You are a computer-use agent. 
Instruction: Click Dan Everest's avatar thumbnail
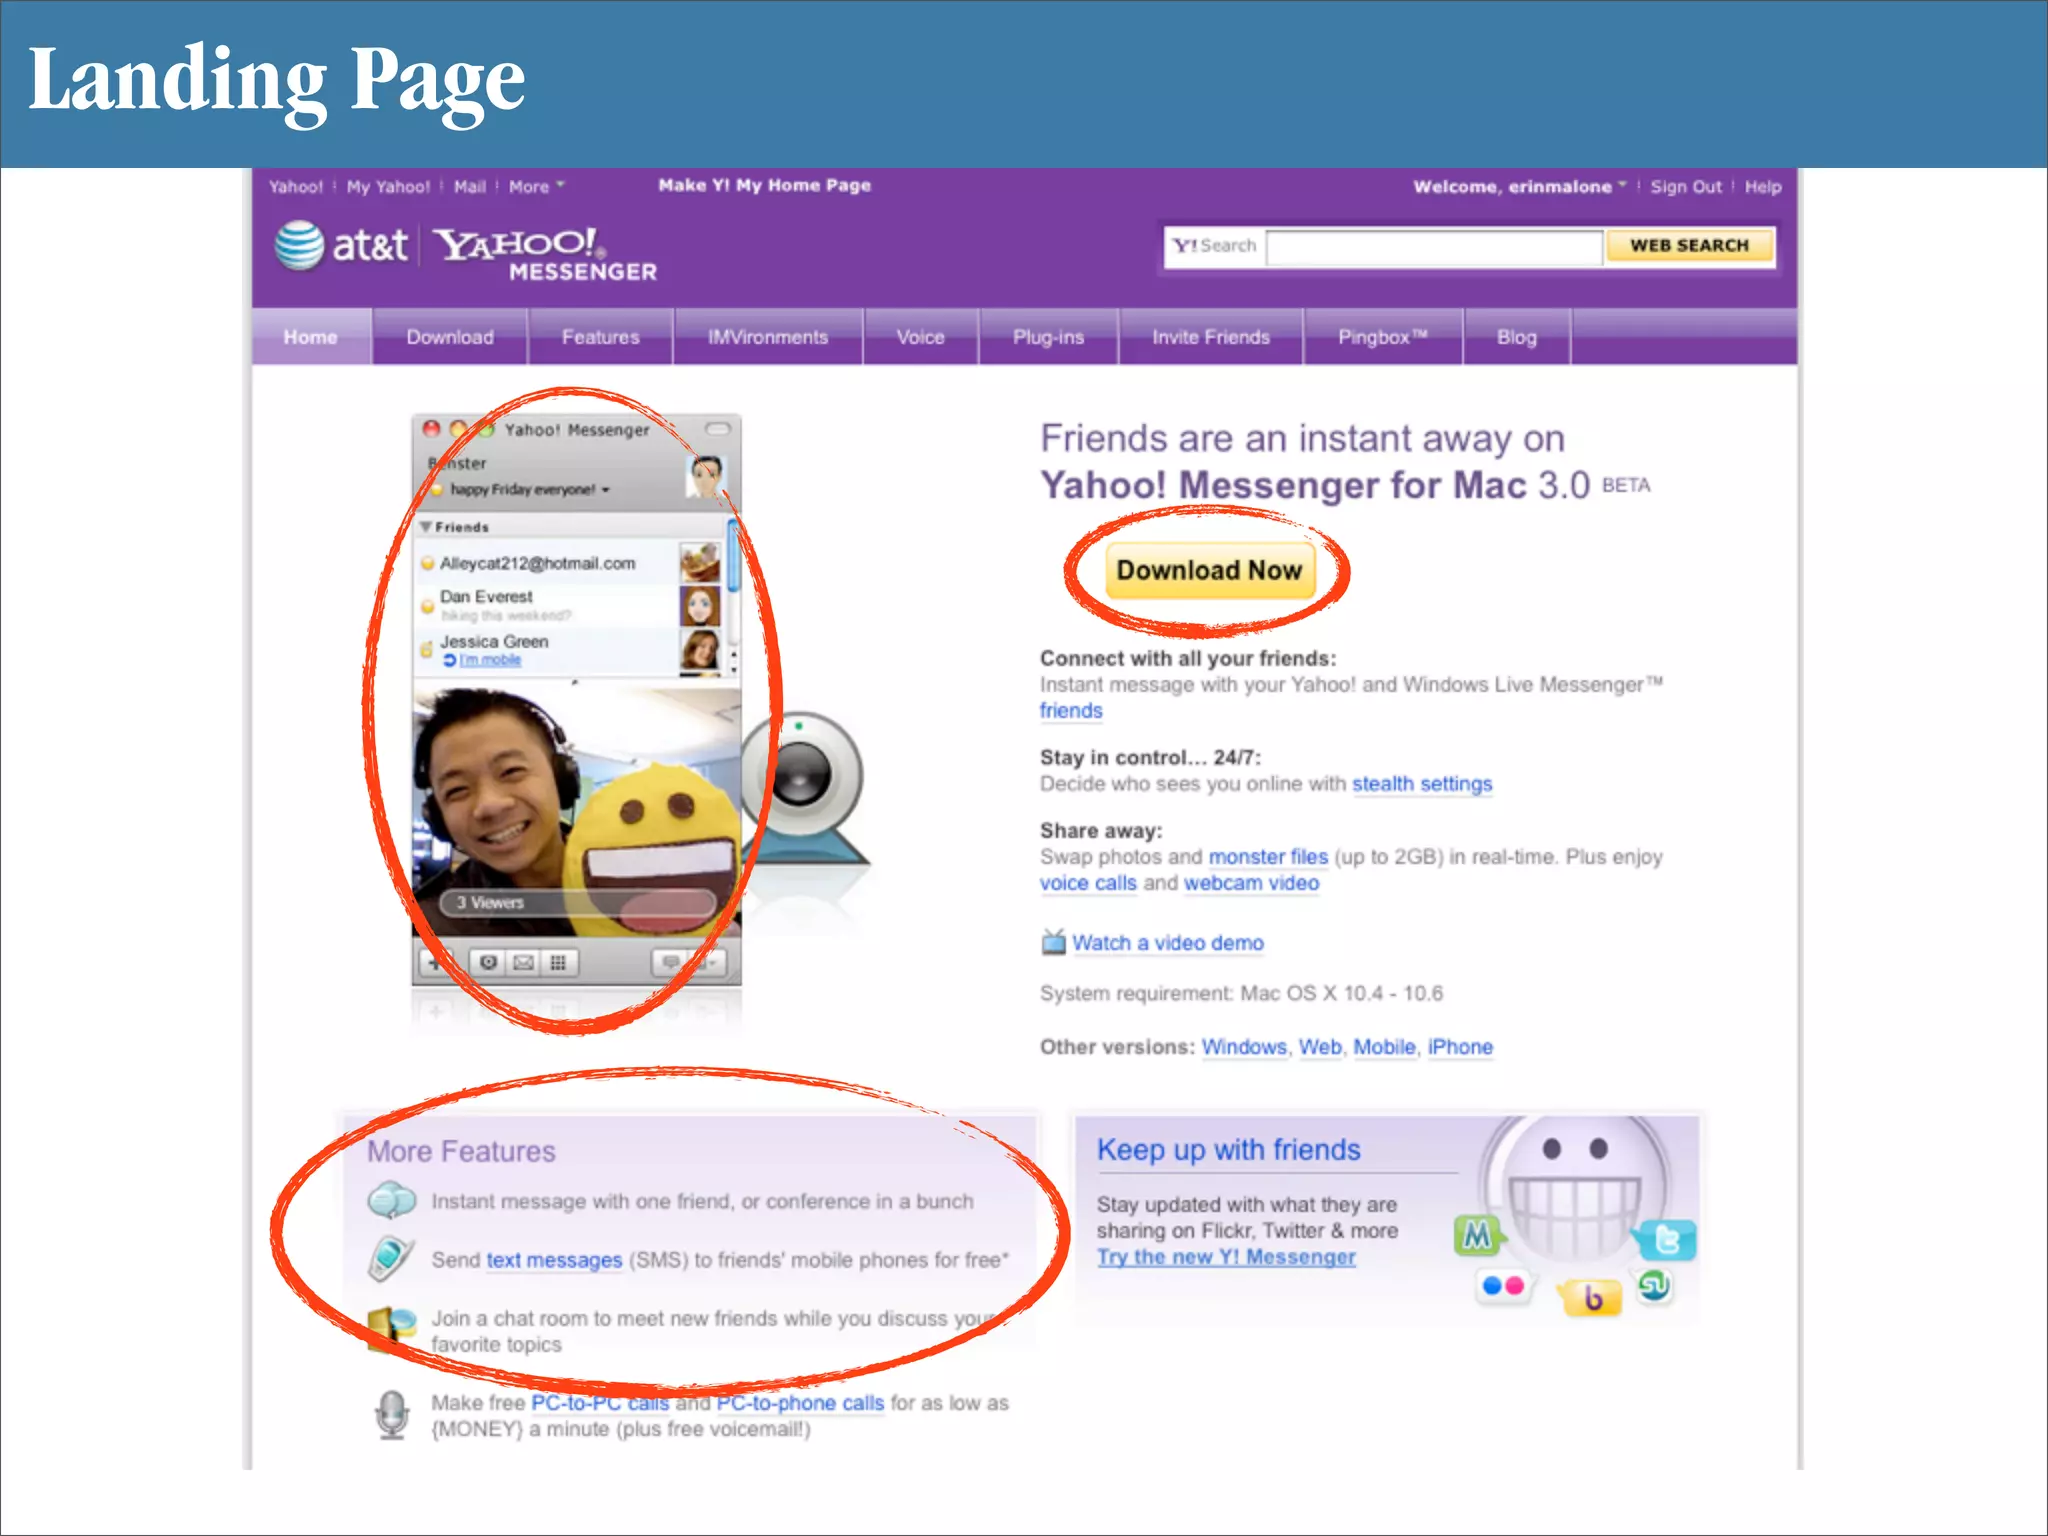[700, 606]
